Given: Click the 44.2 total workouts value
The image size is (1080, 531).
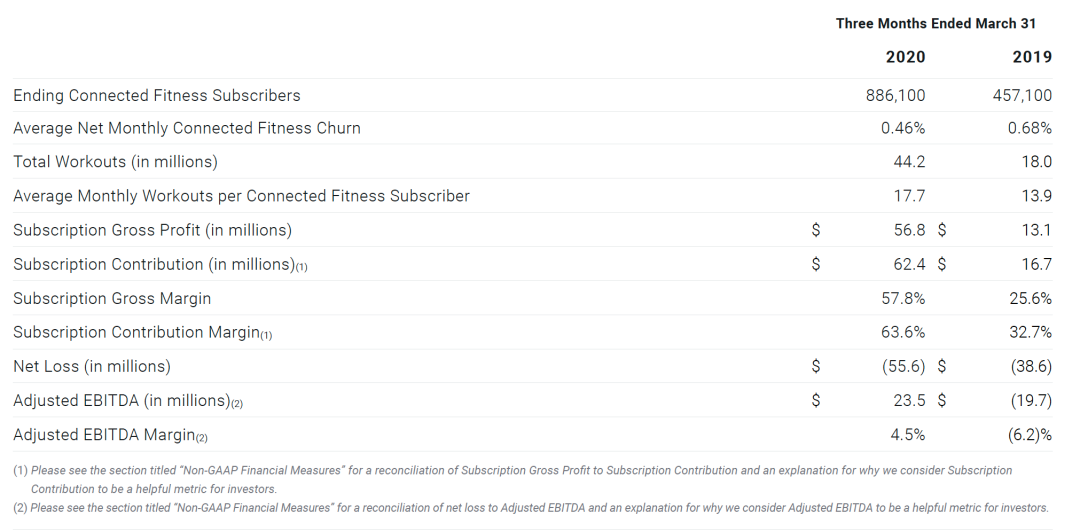Looking at the screenshot, I should pyautogui.click(x=909, y=162).
